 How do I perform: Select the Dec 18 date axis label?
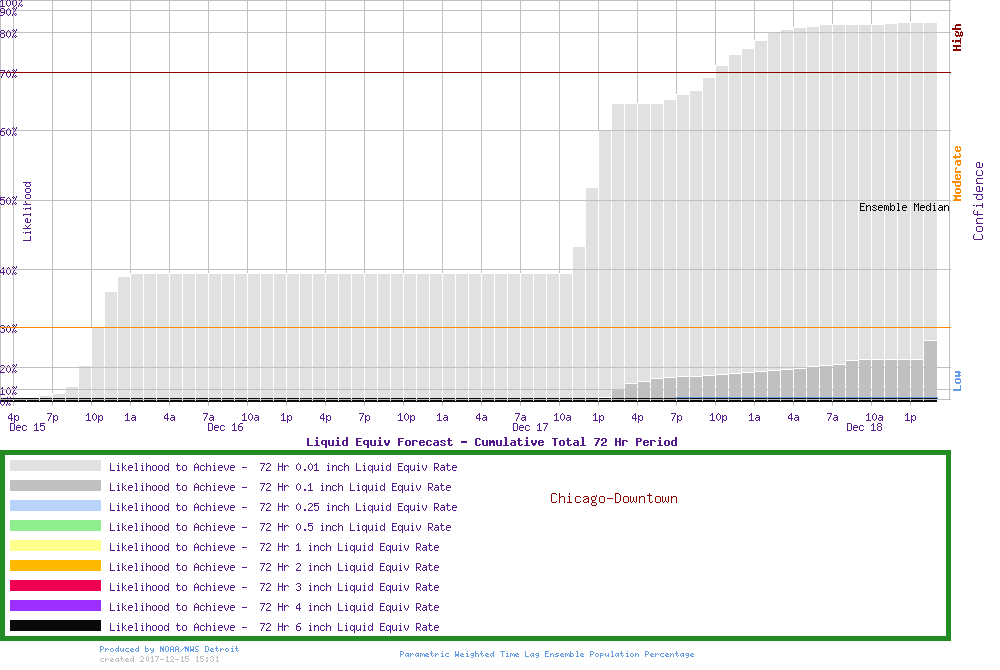coord(864,427)
